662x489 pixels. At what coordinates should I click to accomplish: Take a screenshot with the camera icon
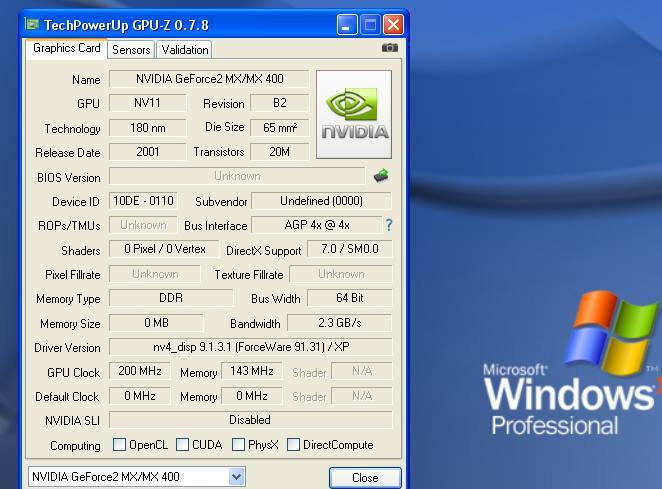click(389, 48)
